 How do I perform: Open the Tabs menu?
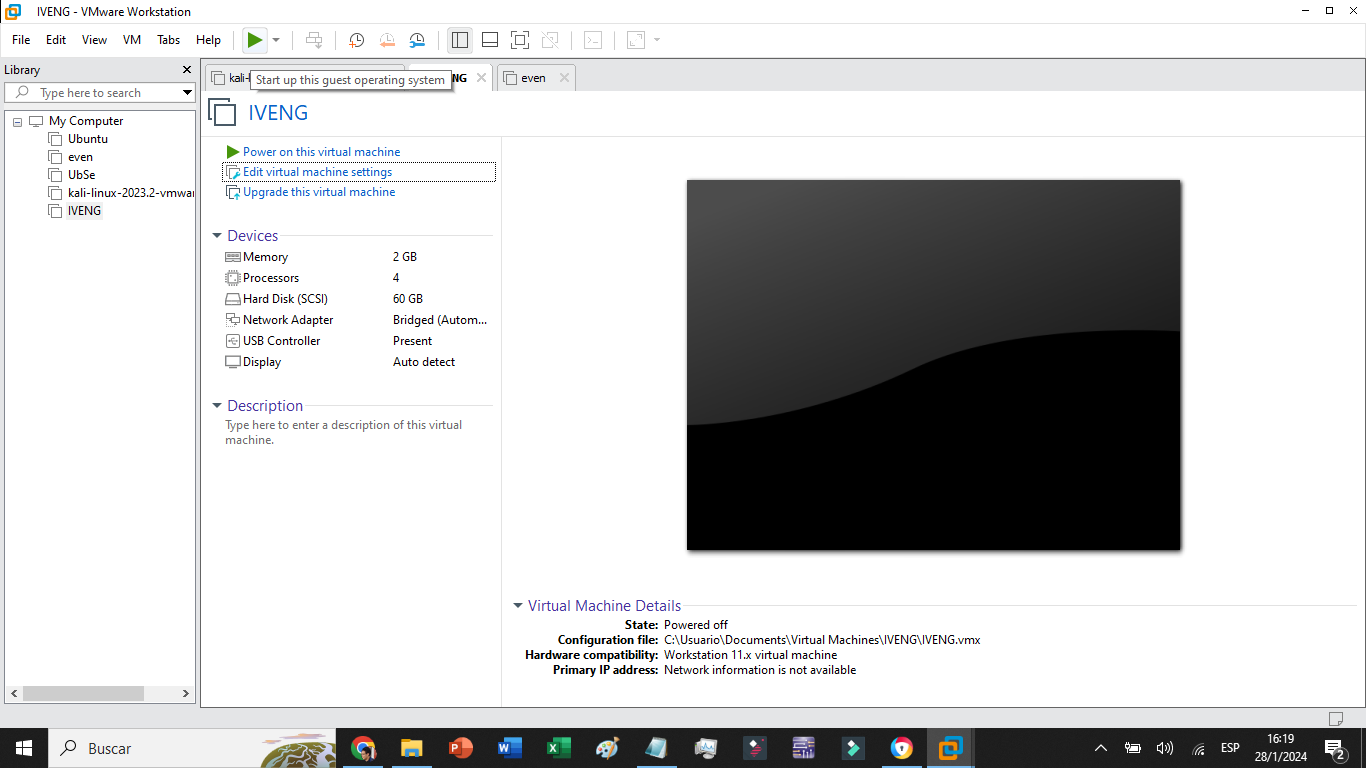pos(169,40)
